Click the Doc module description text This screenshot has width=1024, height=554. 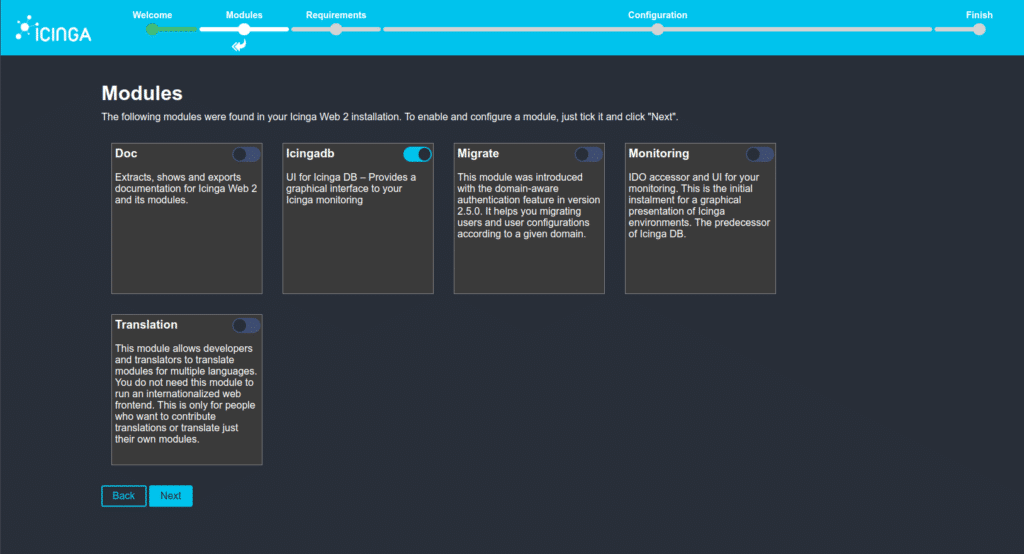click(186, 189)
